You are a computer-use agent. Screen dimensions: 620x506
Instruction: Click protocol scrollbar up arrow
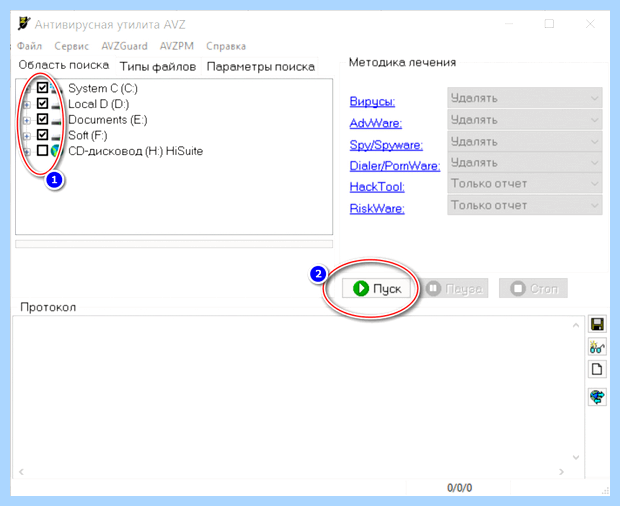pos(576,325)
